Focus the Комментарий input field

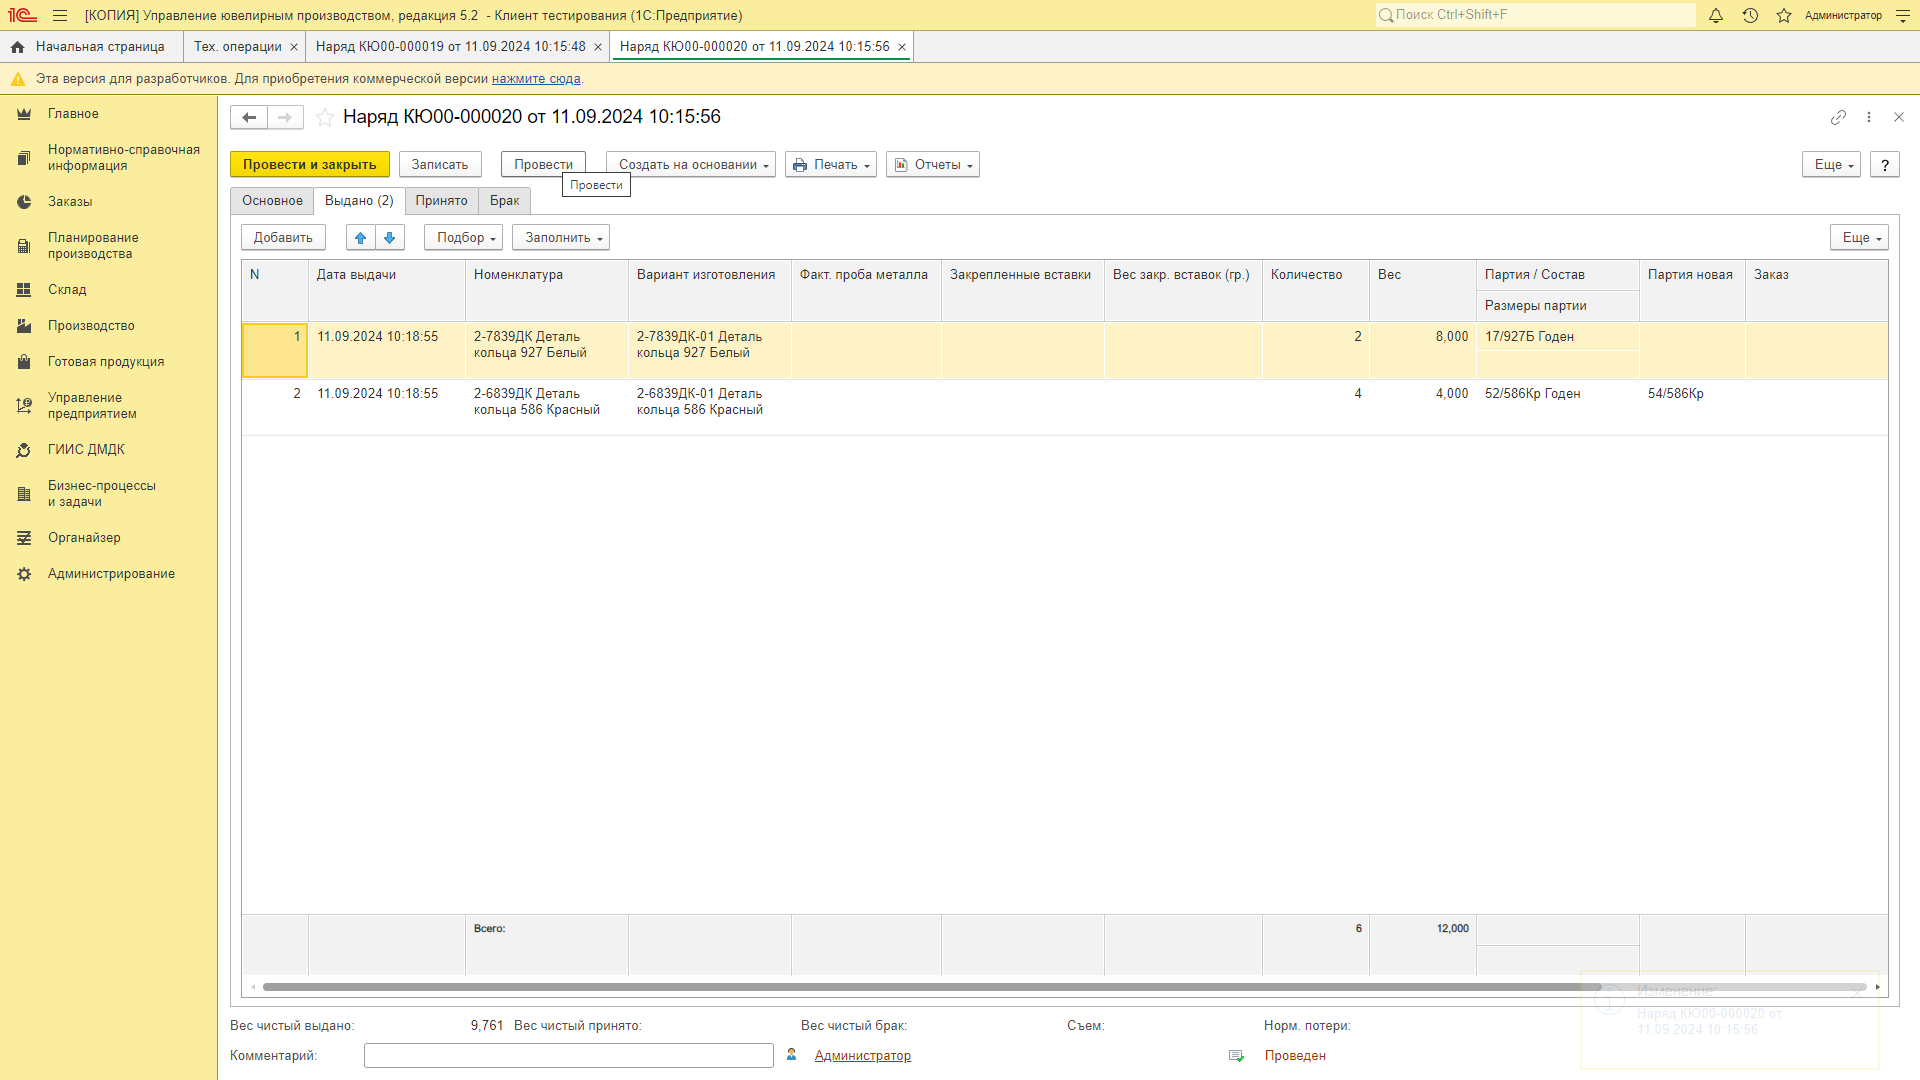click(x=569, y=1056)
